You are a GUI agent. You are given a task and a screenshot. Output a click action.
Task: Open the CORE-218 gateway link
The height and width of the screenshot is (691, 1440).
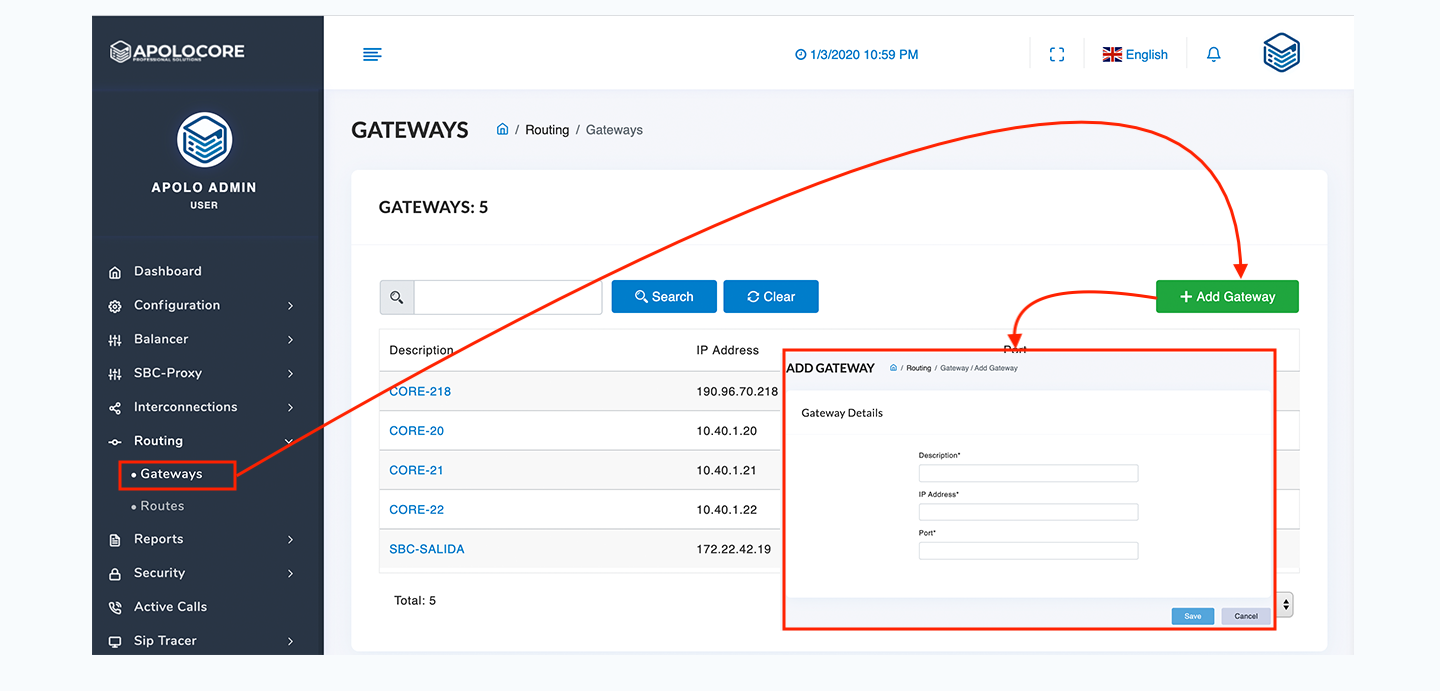click(420, 391)
